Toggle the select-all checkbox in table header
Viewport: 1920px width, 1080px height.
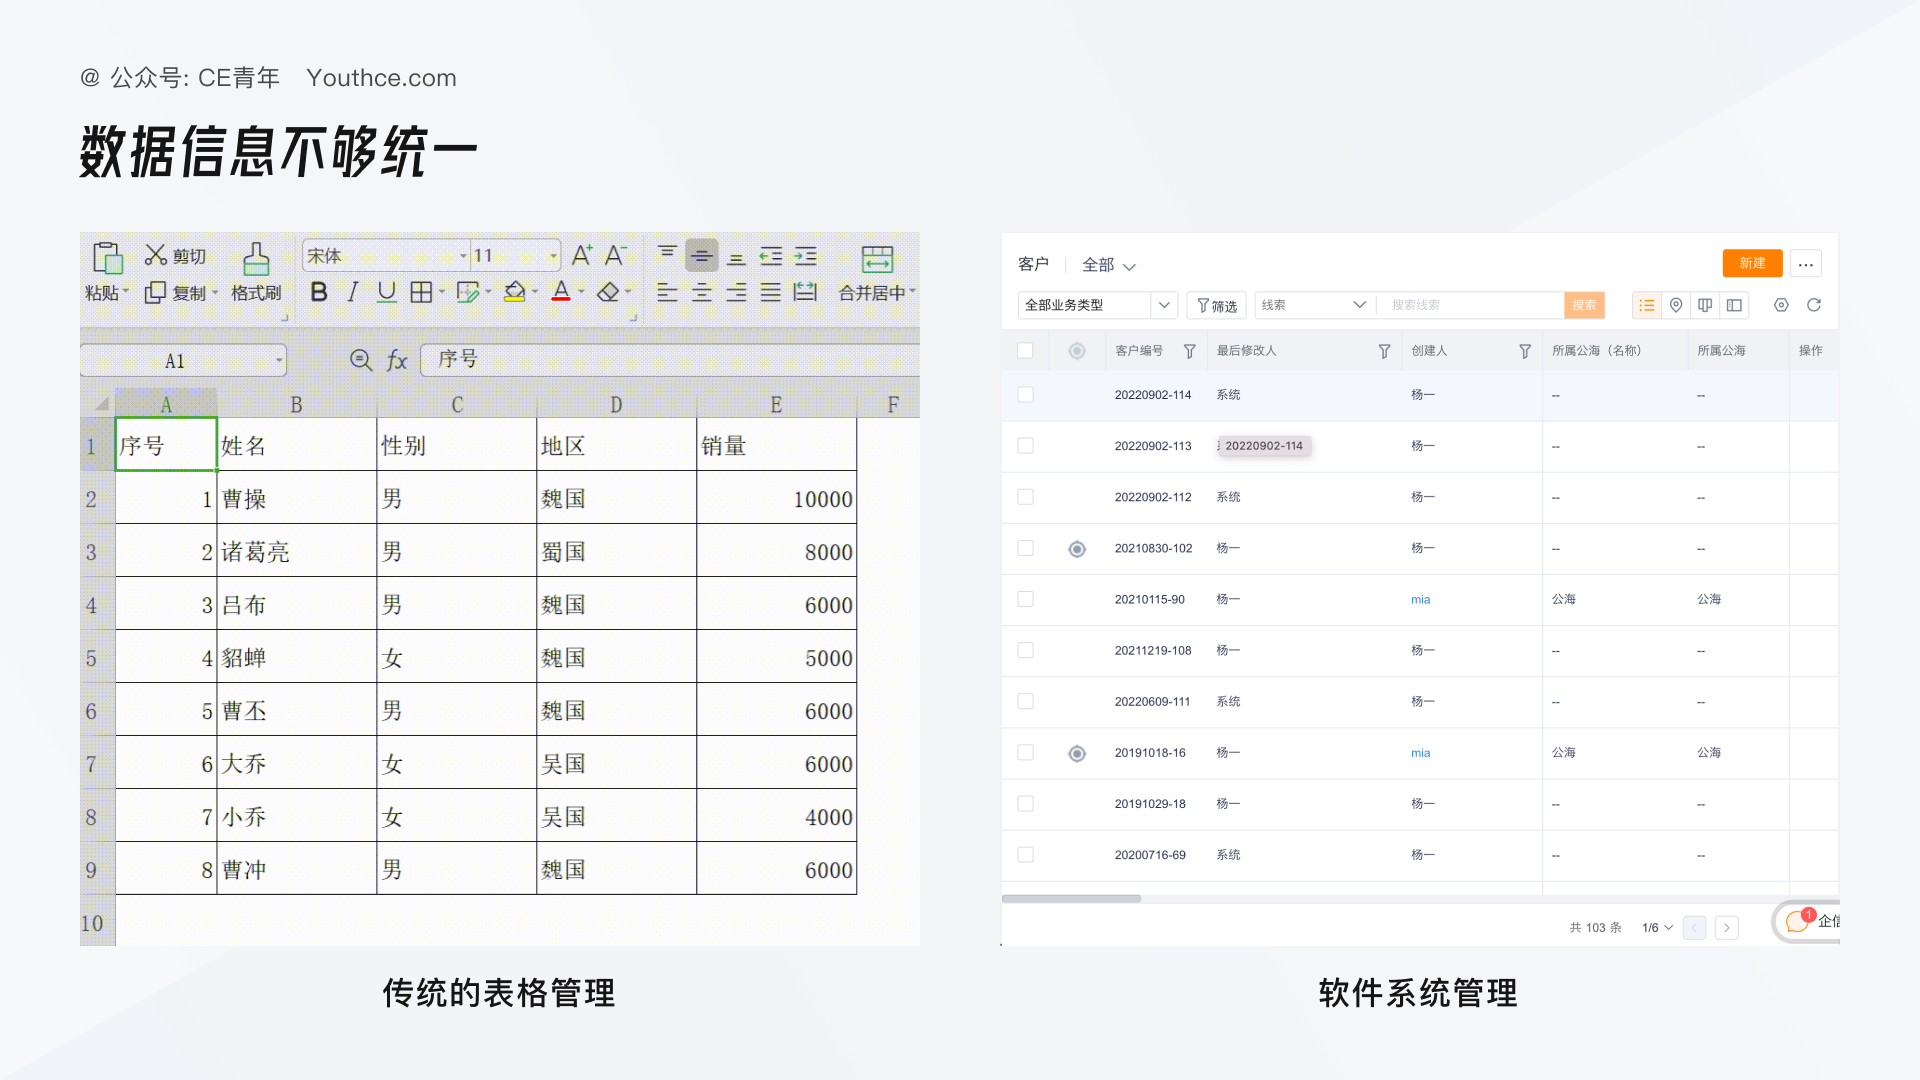point(1025,350)
